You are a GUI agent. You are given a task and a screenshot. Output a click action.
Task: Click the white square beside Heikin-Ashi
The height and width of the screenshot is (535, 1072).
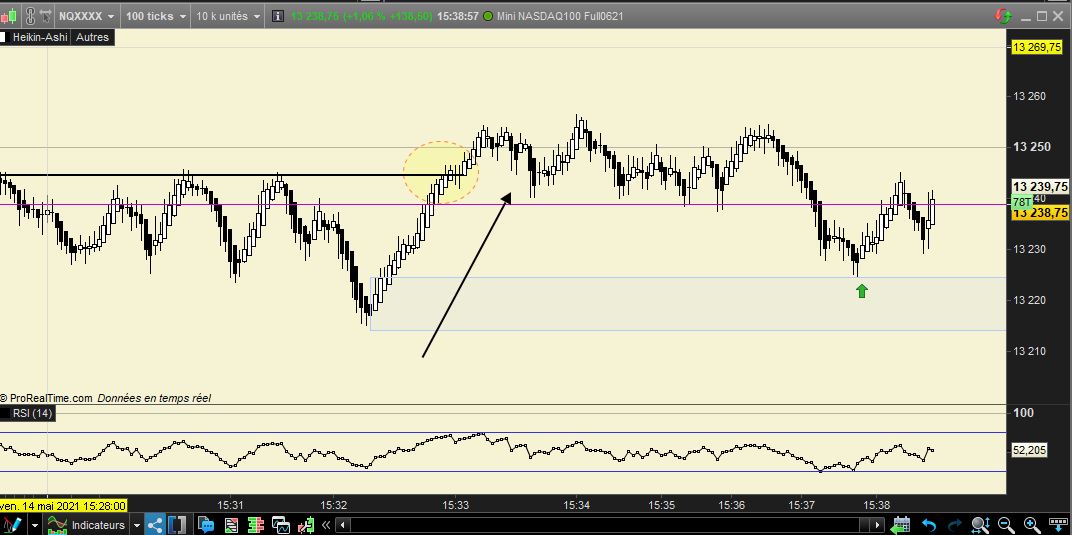(x=3, y=37)
